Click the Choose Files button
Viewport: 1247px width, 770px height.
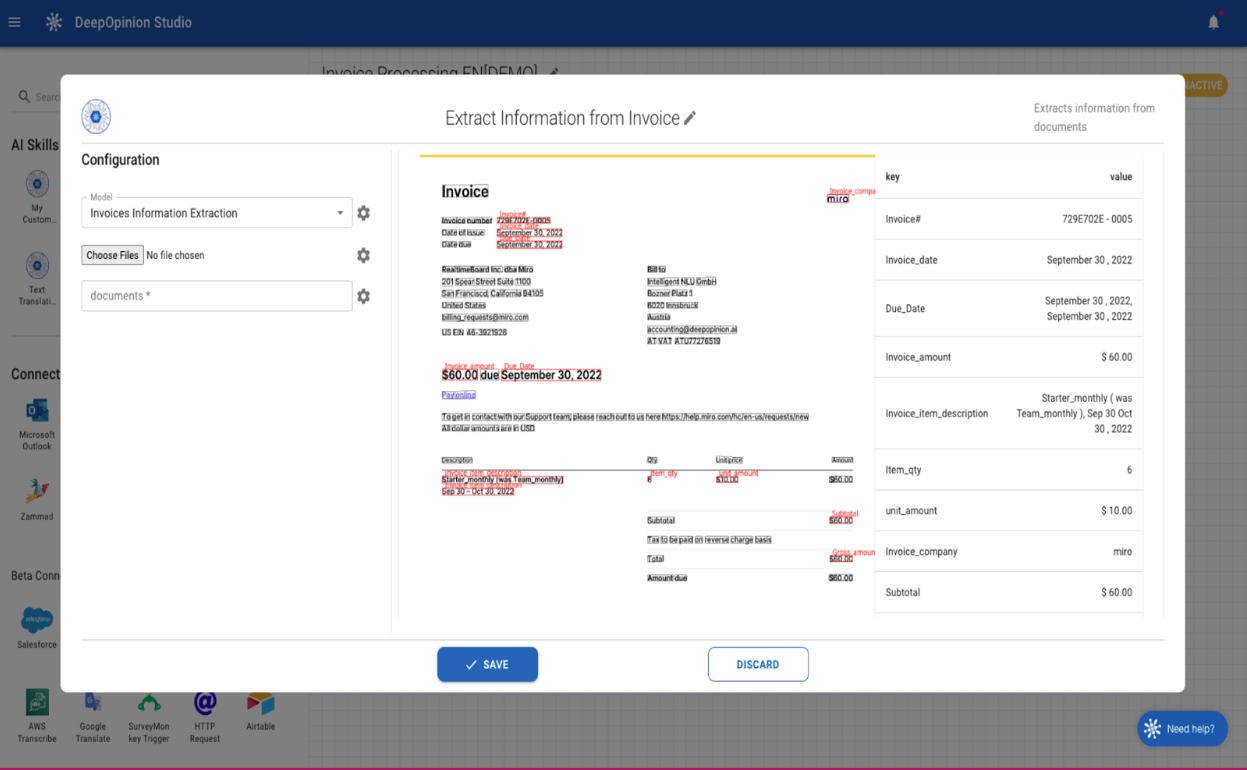point(112,255)
